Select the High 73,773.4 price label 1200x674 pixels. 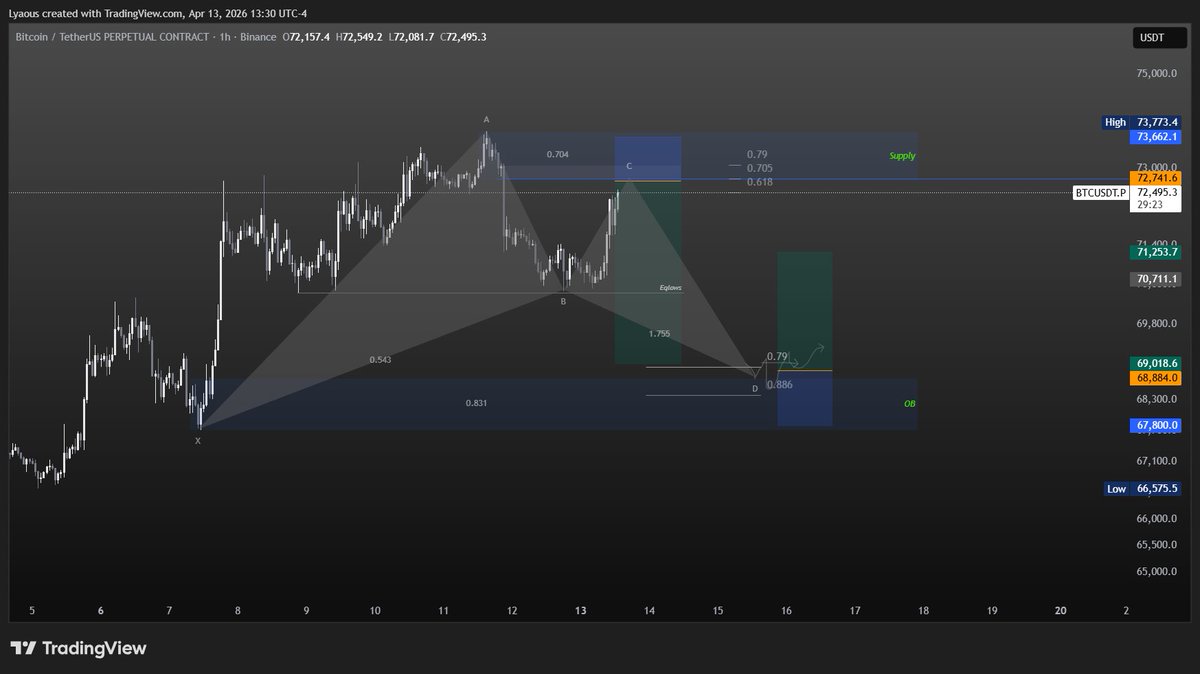pyautogui.click(x=1140, y=122)
